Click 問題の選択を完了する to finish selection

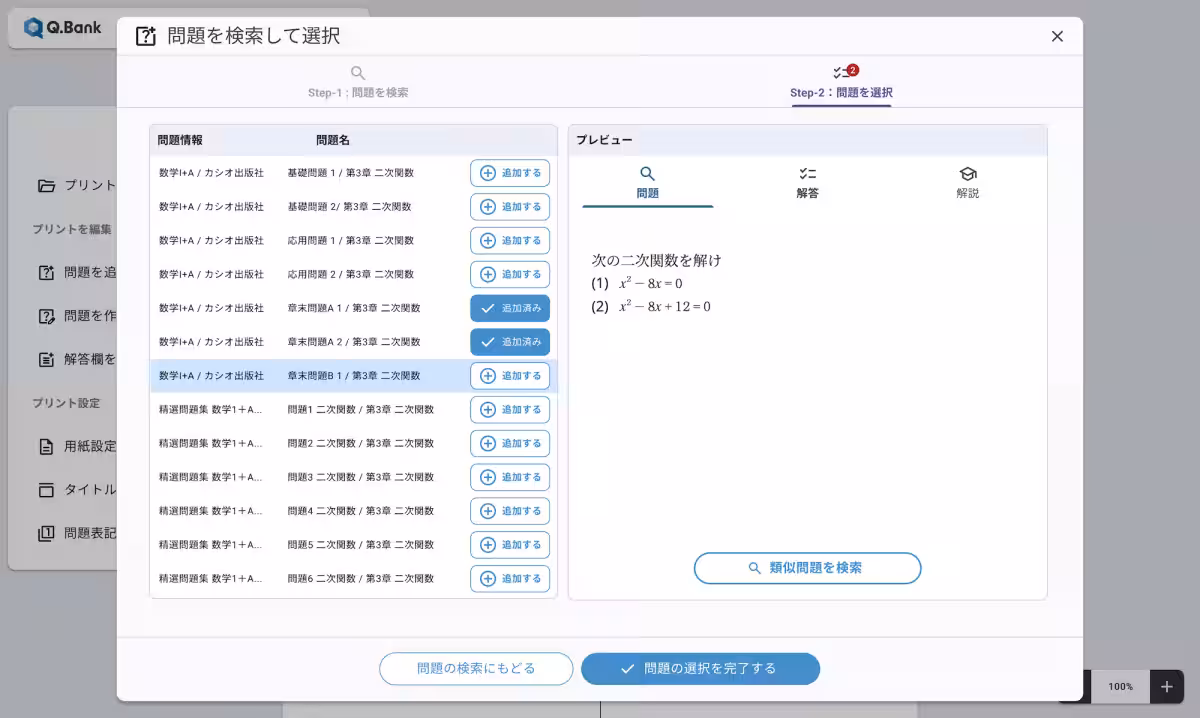click(x=700, y=669)
